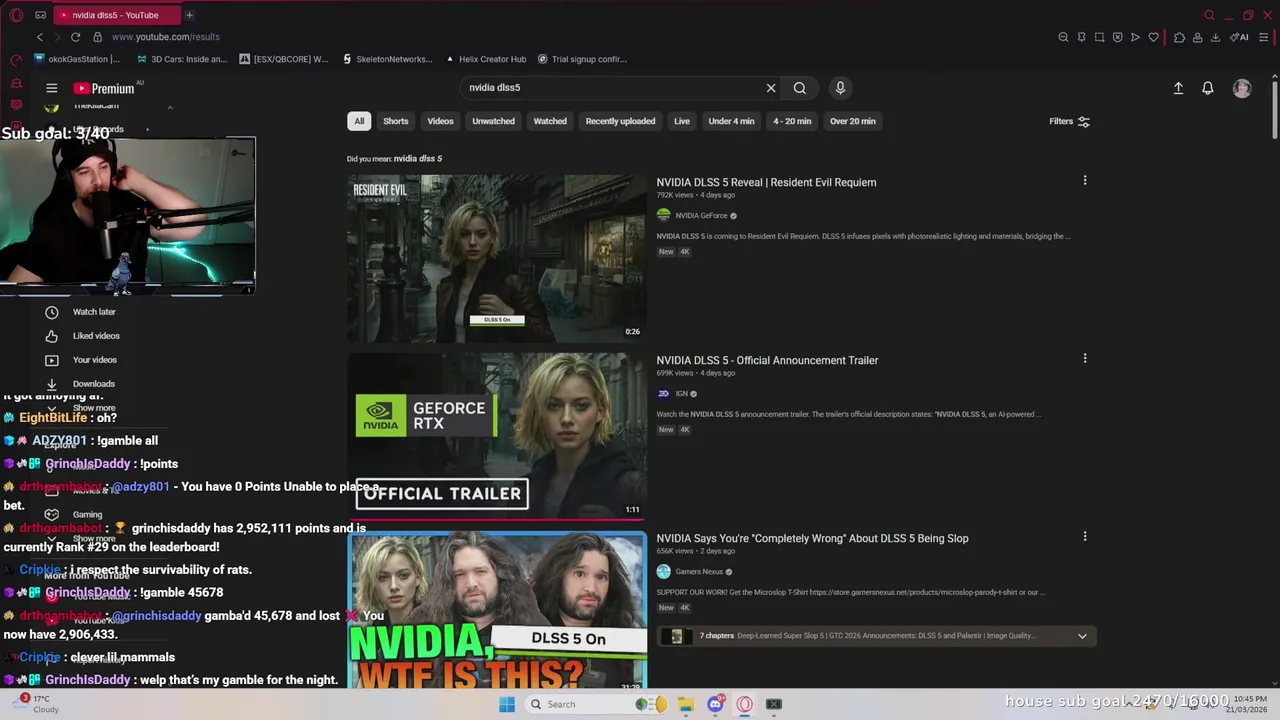Select the Over 20 min filter chip
This screenshot has height=720, width=1280.
(x=853, y=121)
